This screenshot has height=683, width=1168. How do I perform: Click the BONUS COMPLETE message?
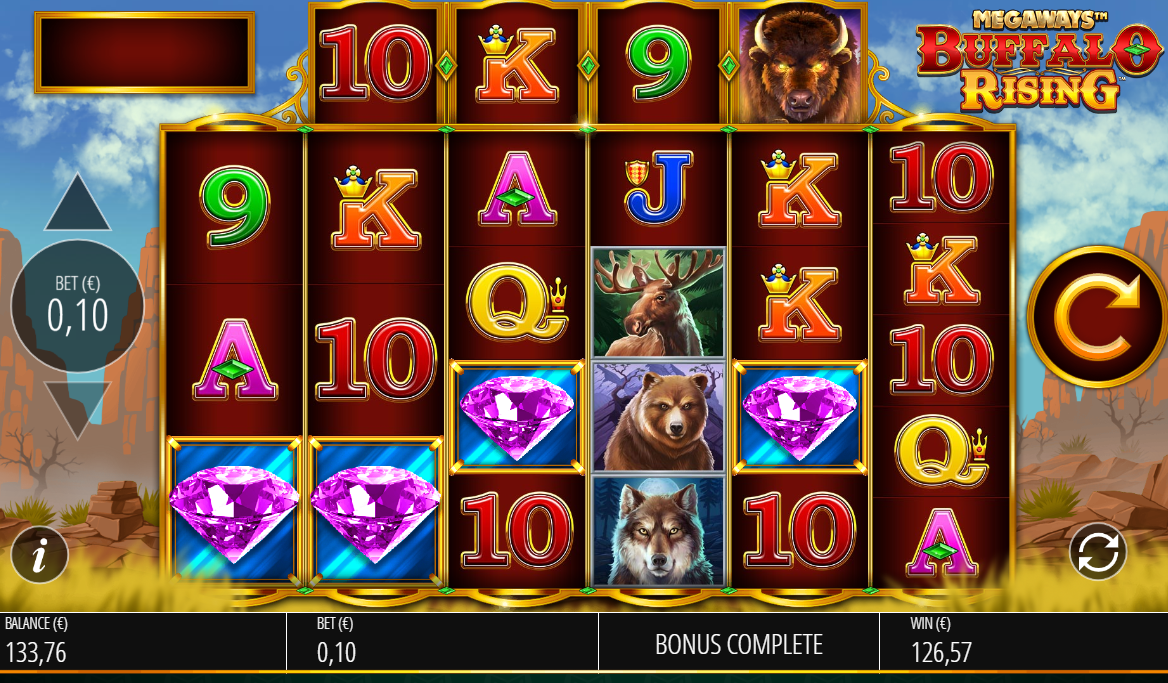(x=739, y=645)
